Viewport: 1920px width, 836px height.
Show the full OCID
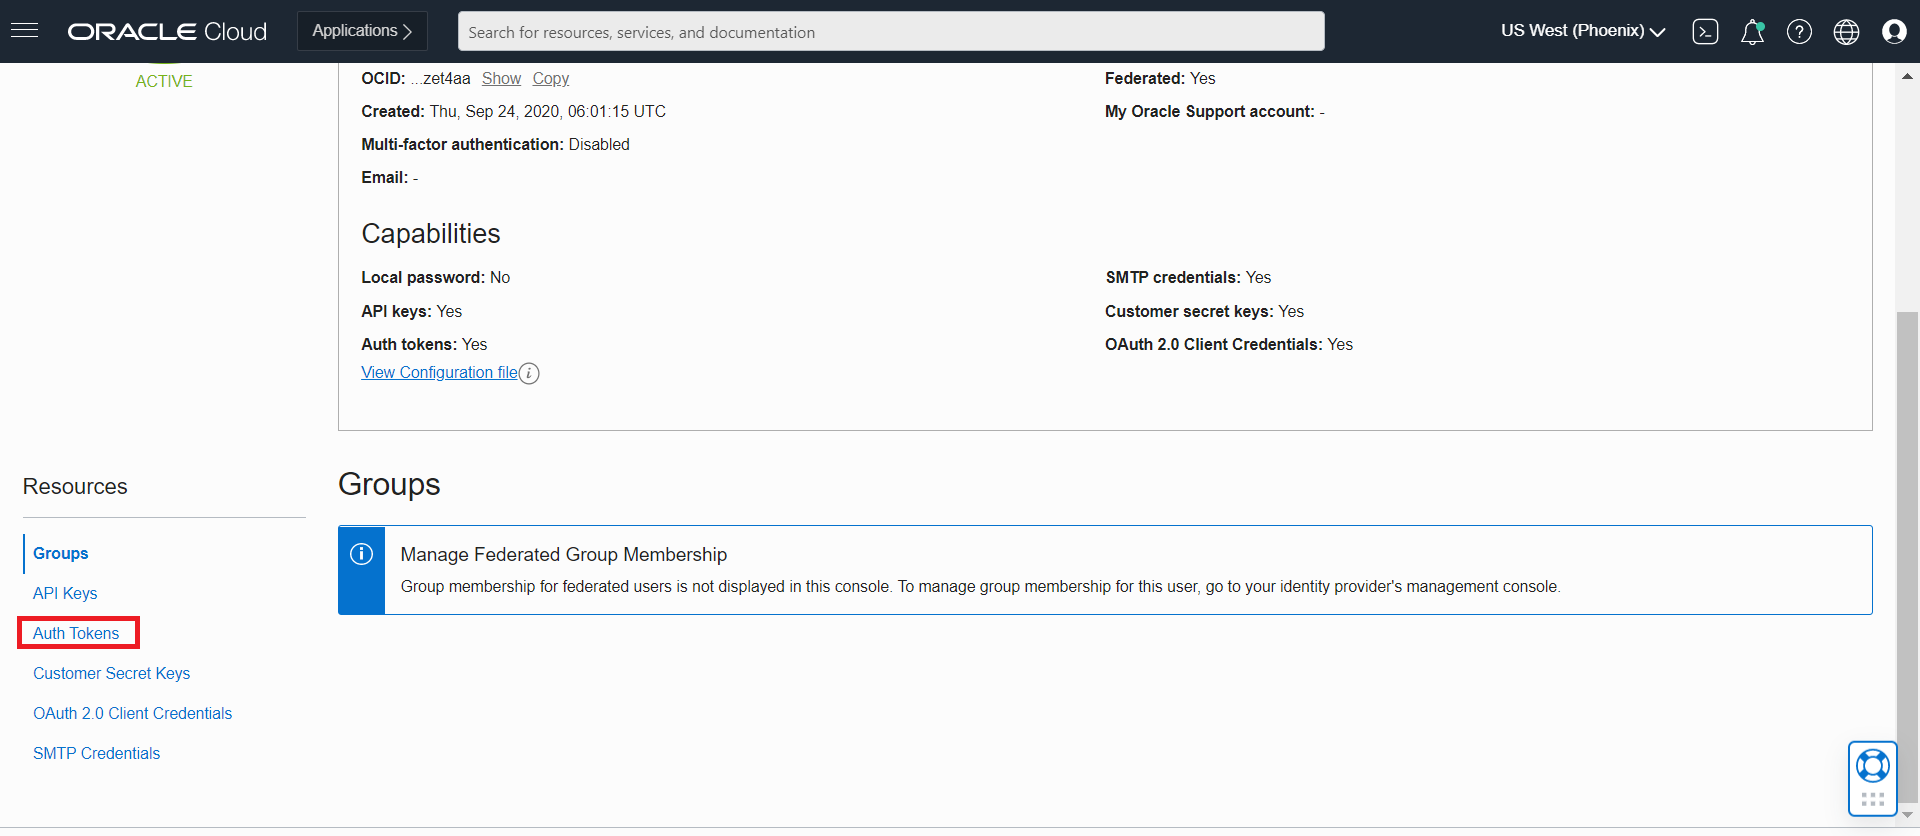click(x=501, y=78)
